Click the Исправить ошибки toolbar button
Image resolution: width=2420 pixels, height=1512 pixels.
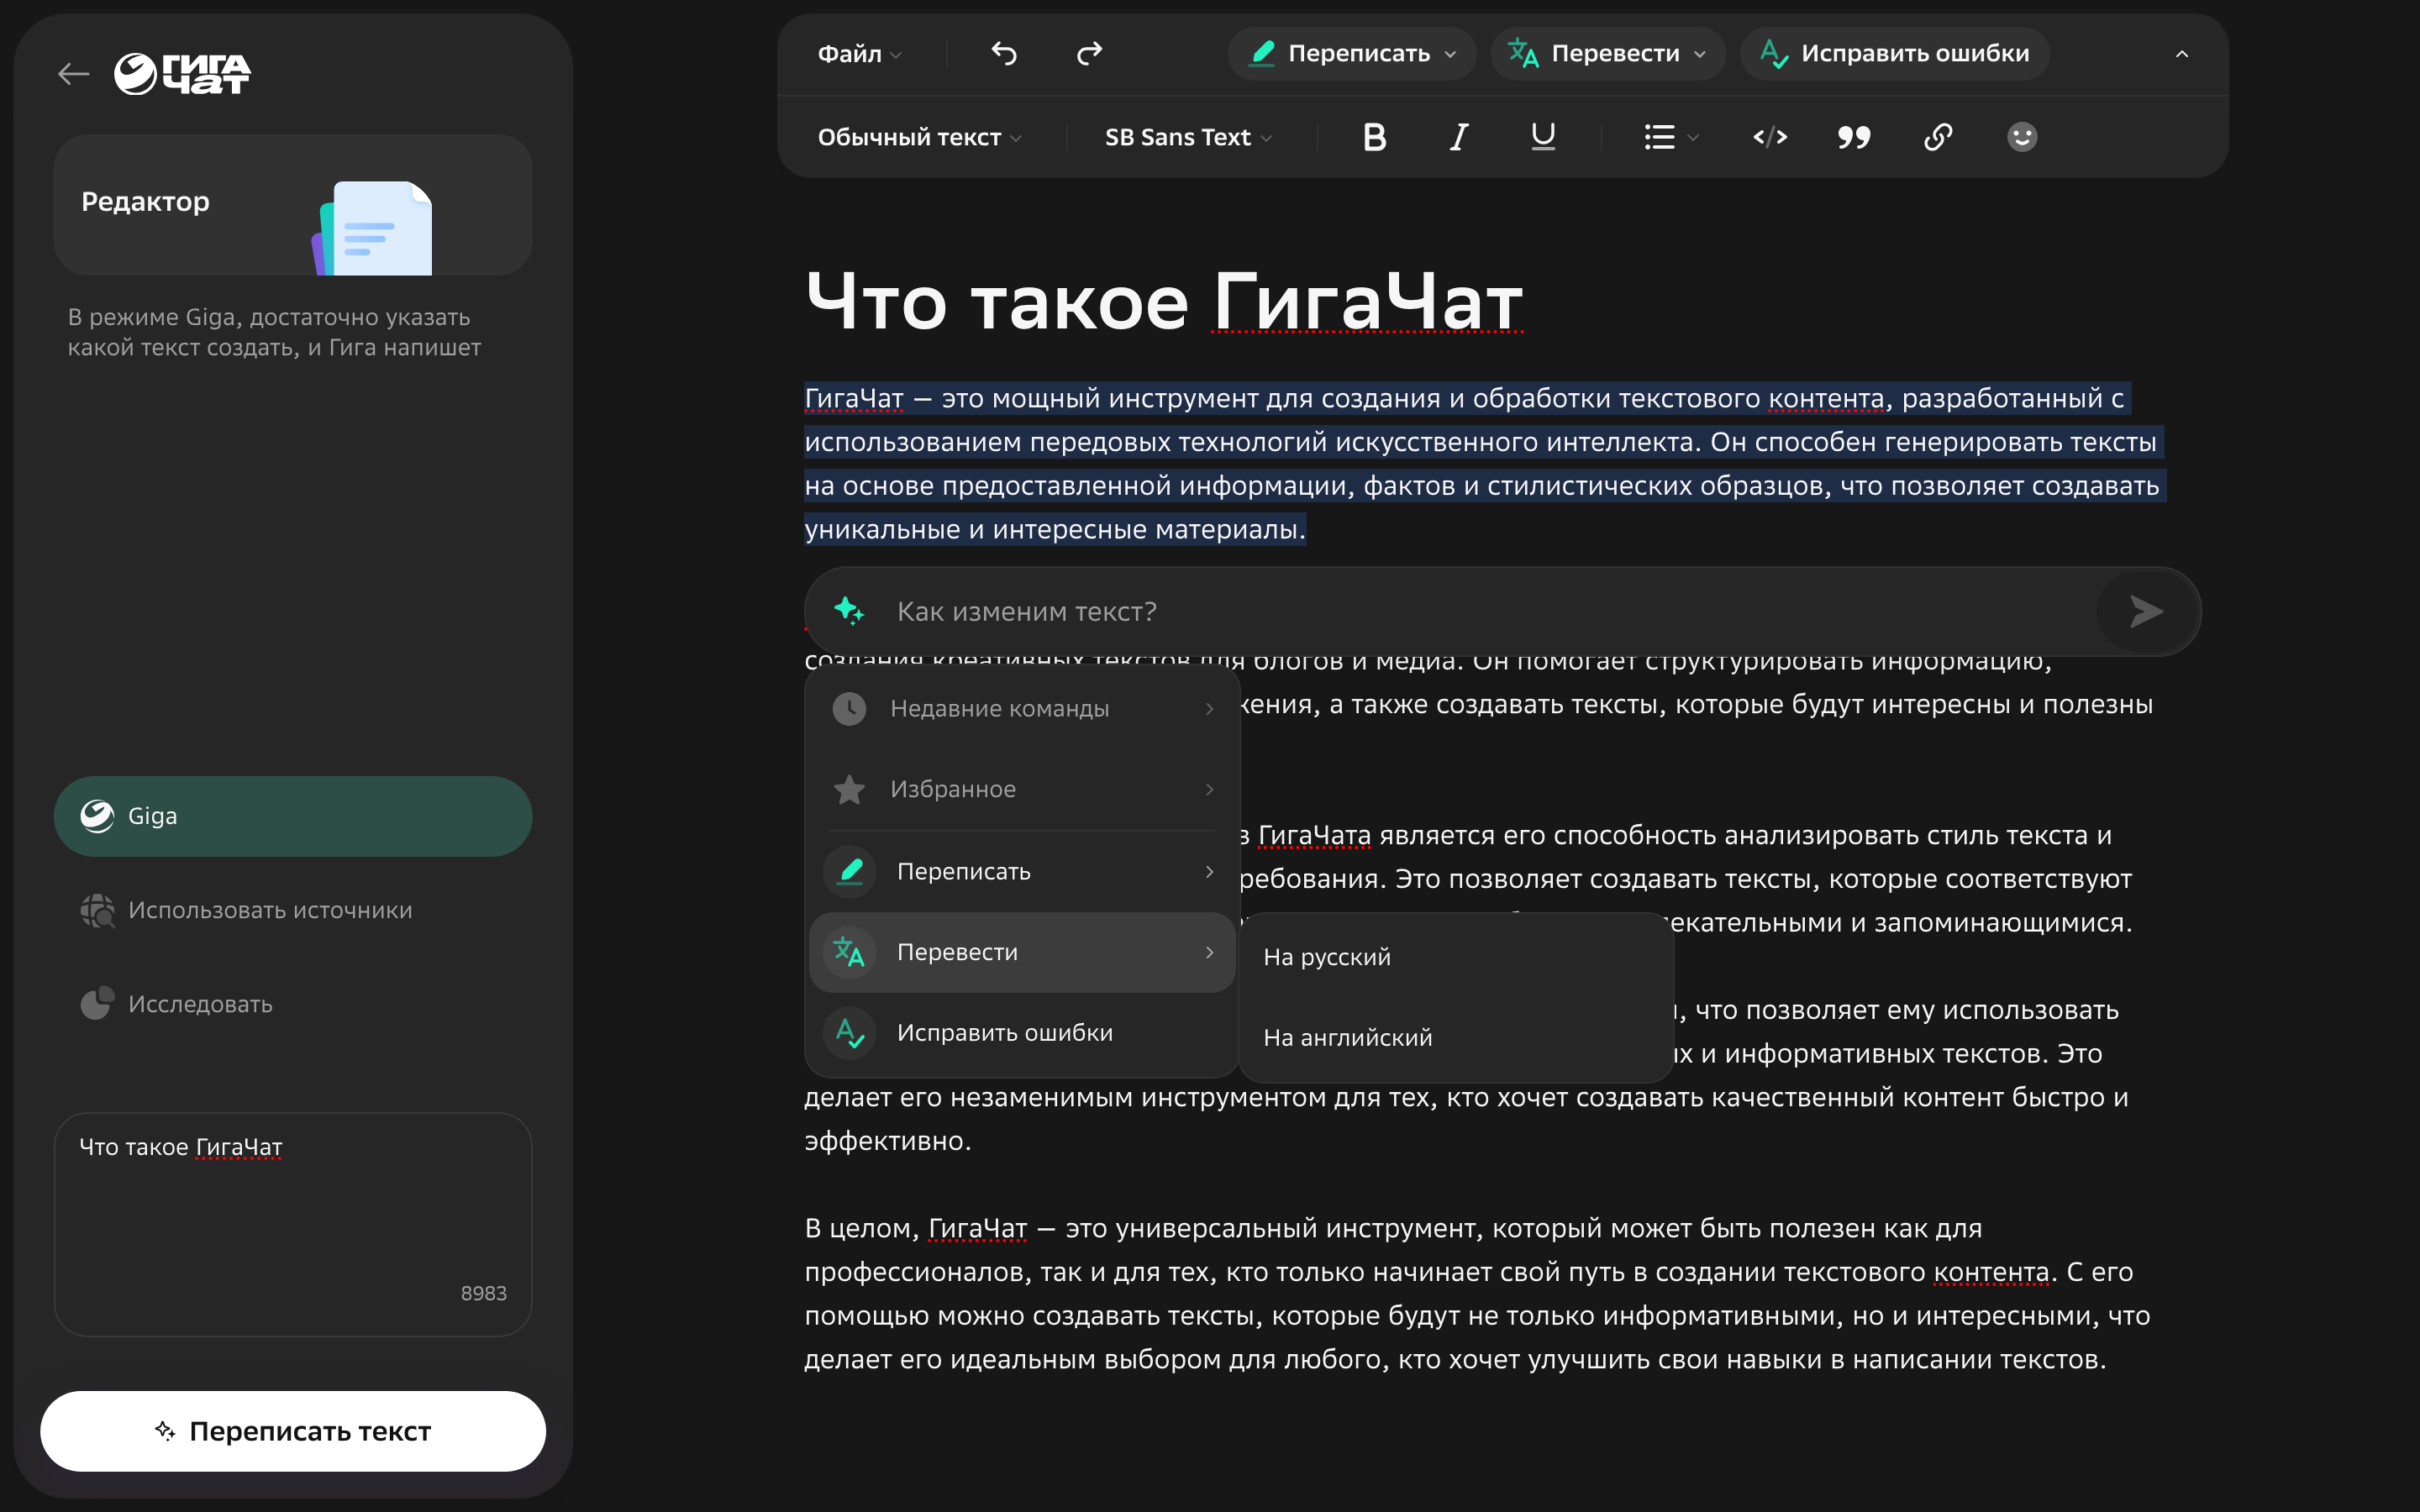(1895, 54)
